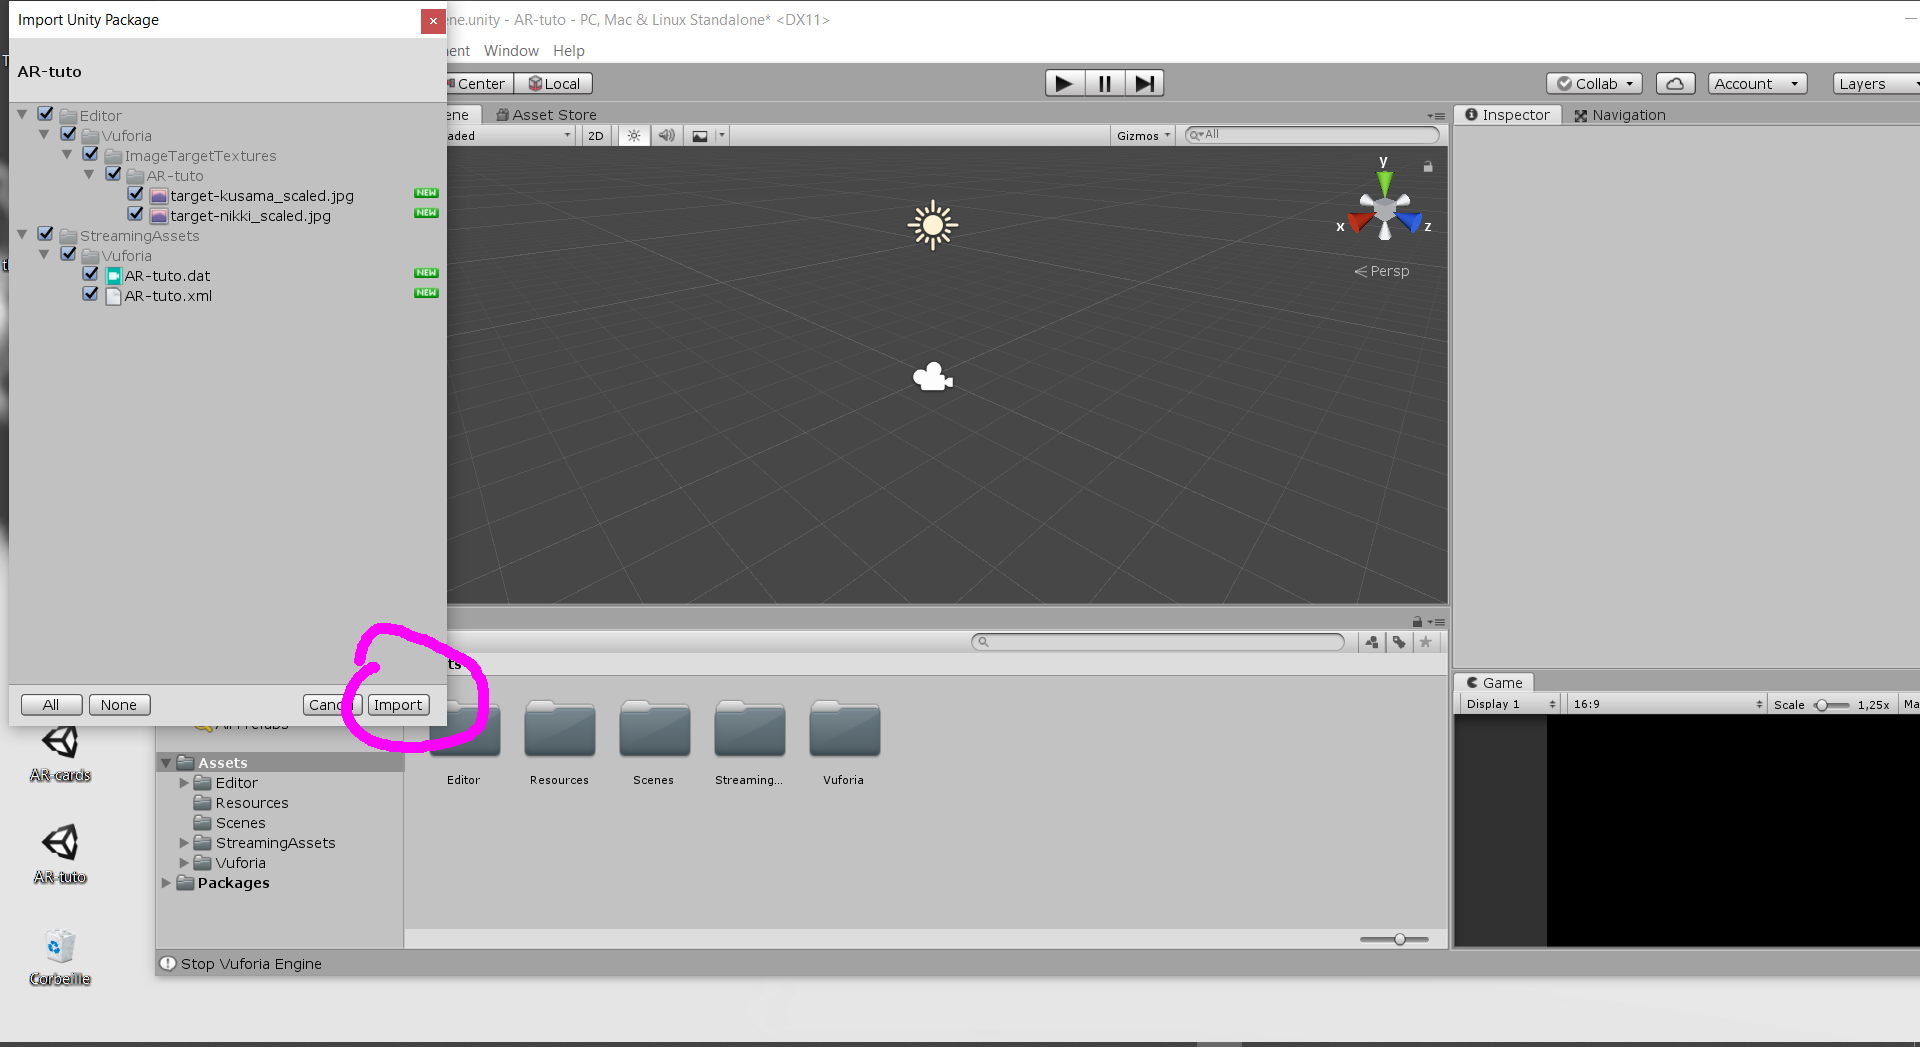Toggle scene lighting sun icon
Screen dimensions: 1920x1047
pos(634,136)
